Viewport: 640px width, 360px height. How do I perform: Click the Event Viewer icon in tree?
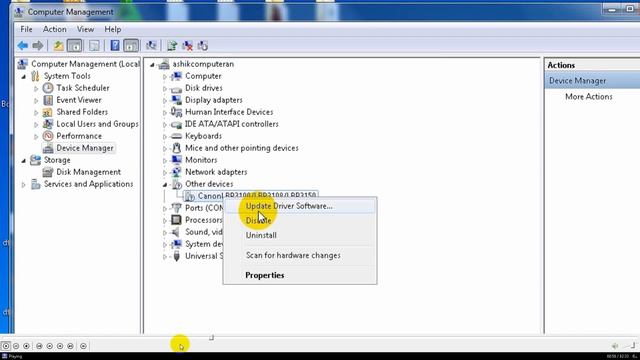click(x=48, y=100)
